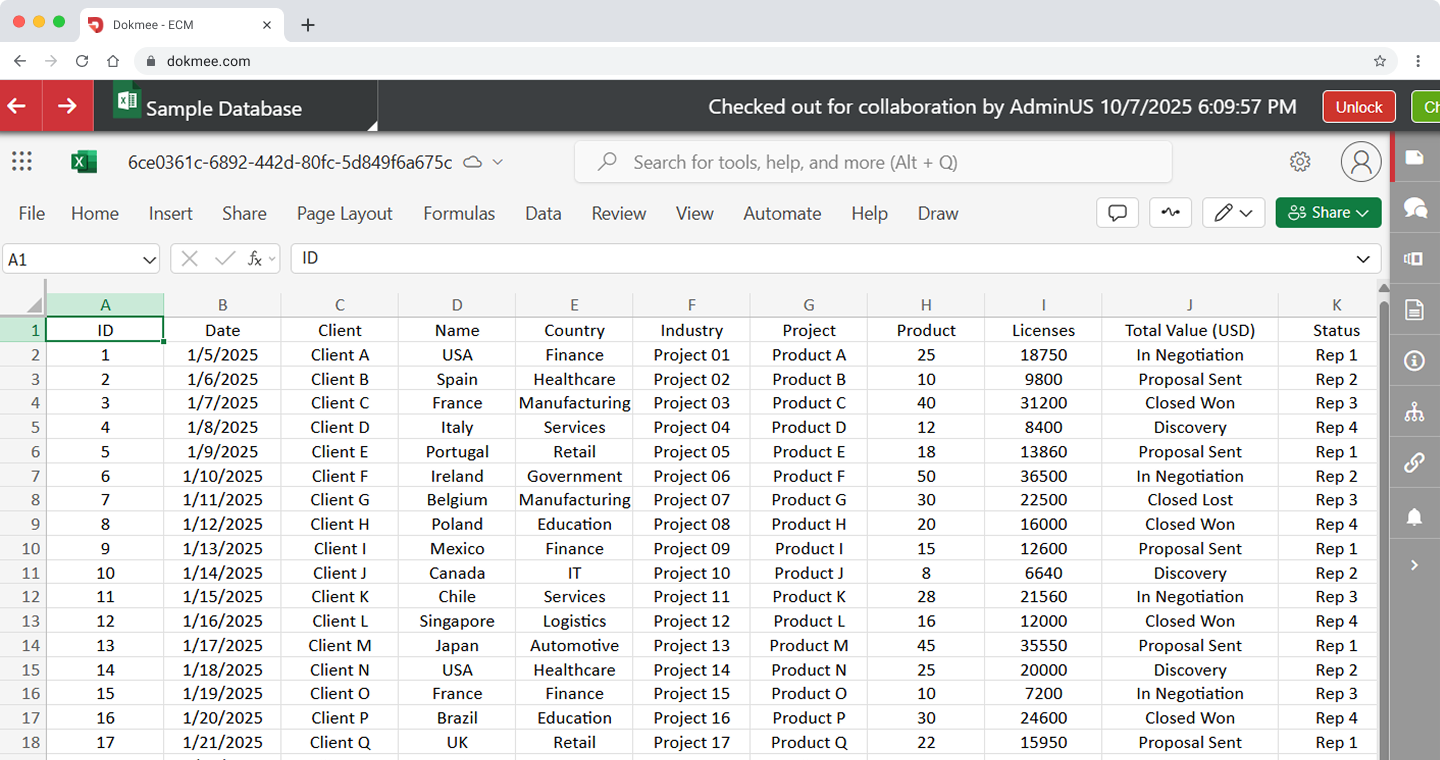Open a new browser tab with plus

coord(308,25)
